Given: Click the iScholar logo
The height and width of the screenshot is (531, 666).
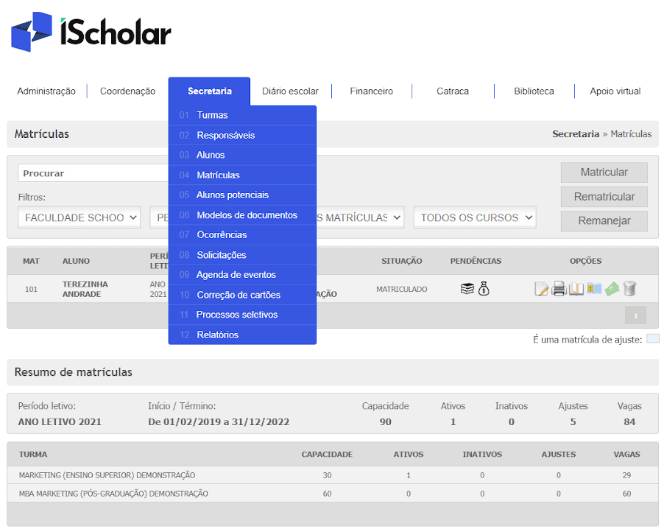Looking at the screenshot, I should pyautogui.click(x=91, y=31).
